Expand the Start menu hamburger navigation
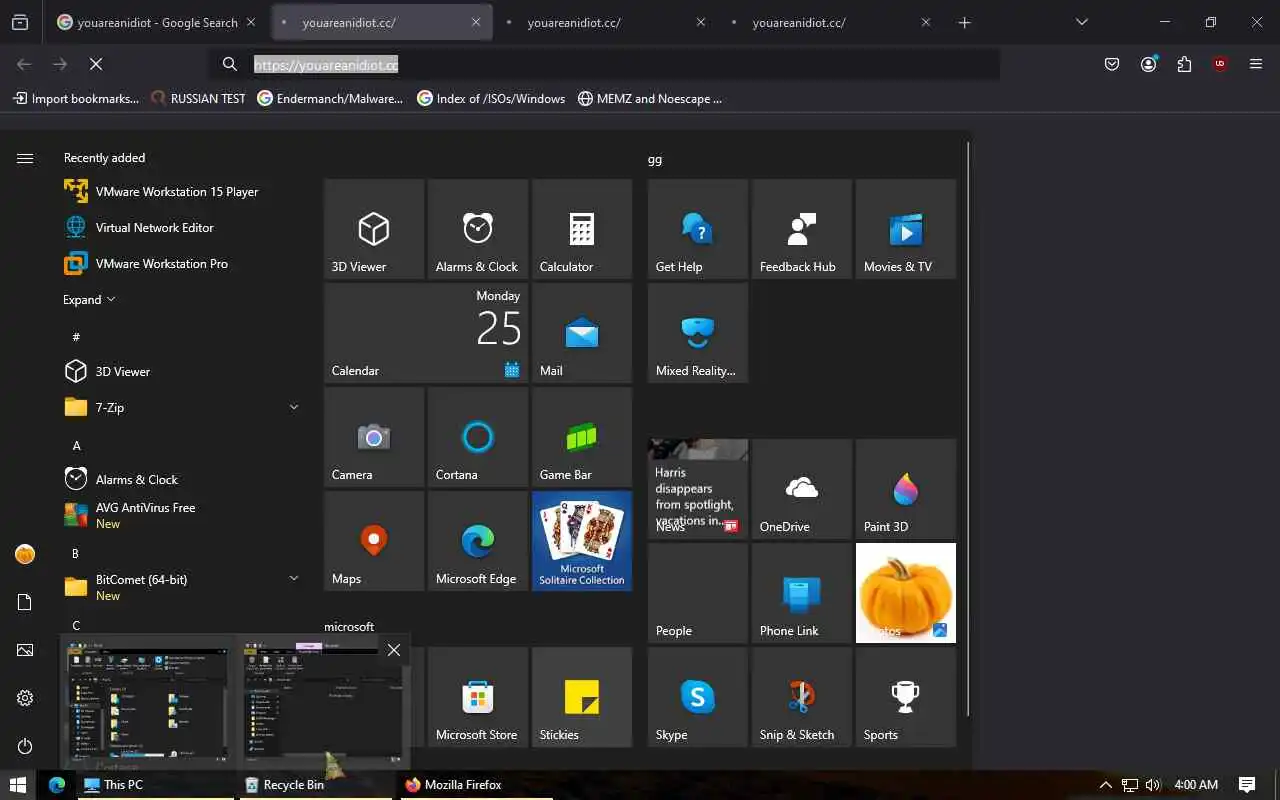 25,158
